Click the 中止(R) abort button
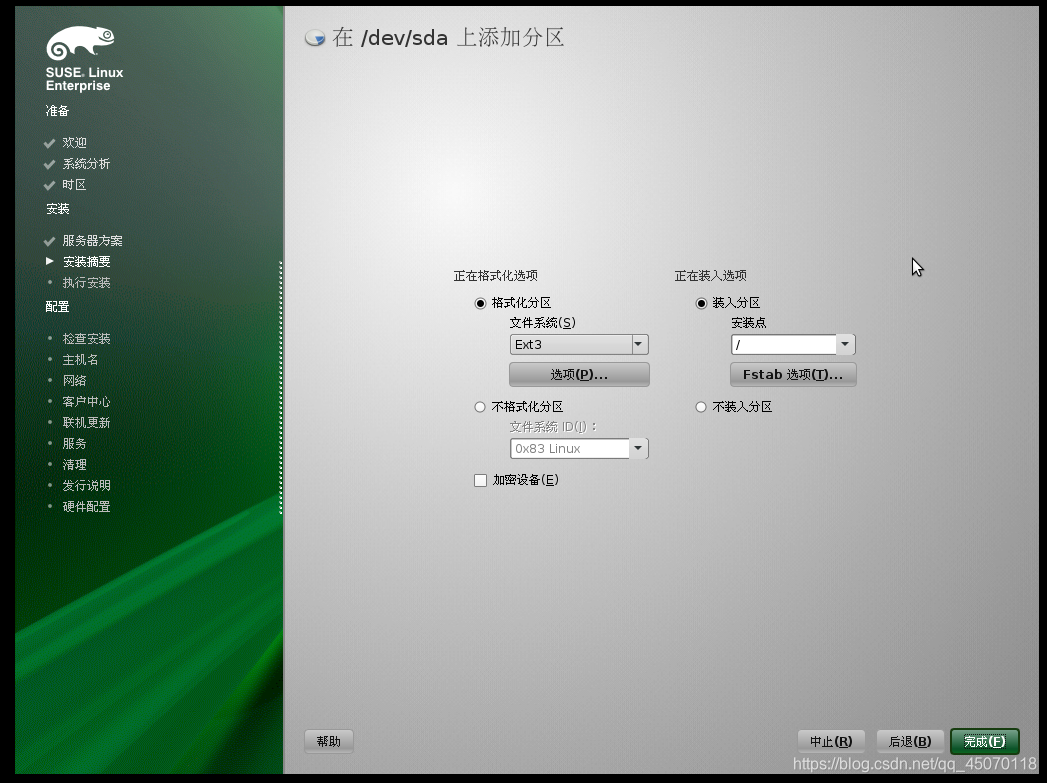Image resolution: width=1047 pixels, height=783 pixels. pyautogui.click(x=831, y=741)
